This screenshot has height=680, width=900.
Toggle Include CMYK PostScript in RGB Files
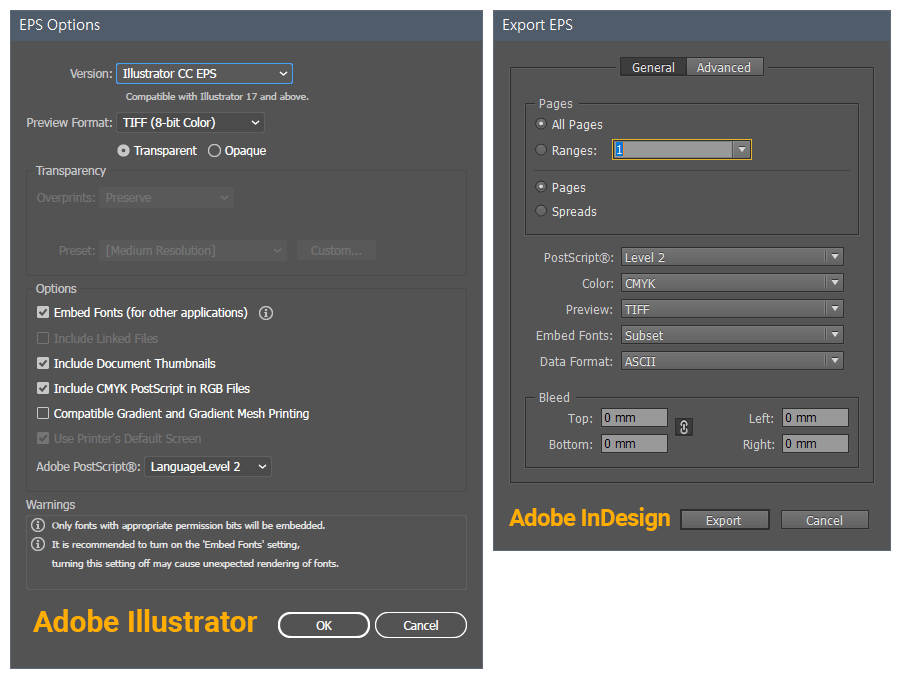pos(43,388)
